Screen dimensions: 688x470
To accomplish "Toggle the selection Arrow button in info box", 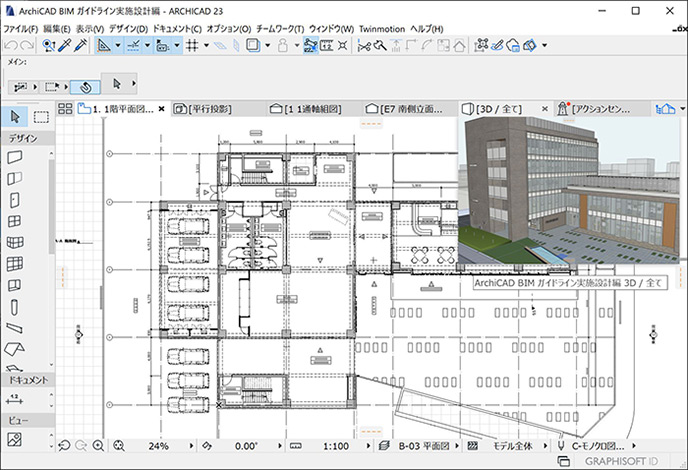I will 117,83.
